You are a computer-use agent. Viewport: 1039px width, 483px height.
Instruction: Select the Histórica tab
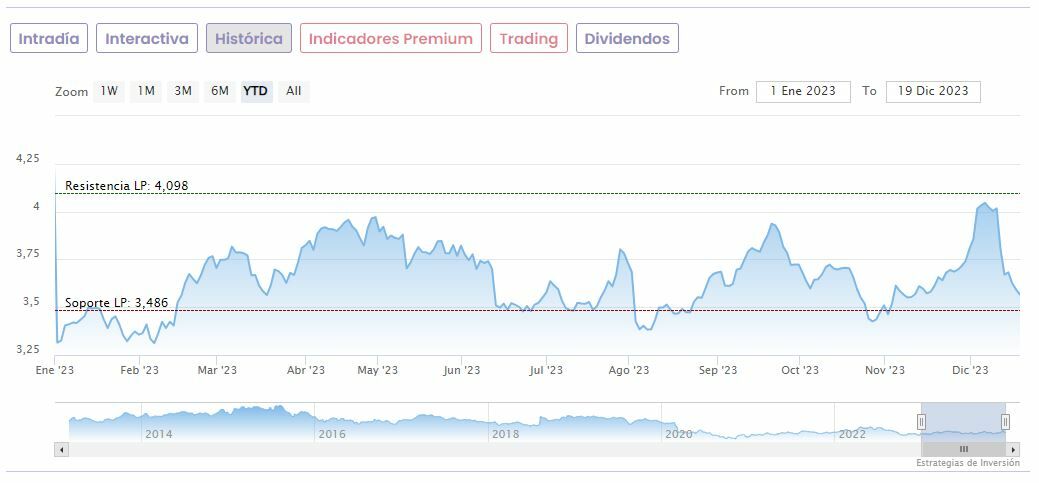point(249,39)
